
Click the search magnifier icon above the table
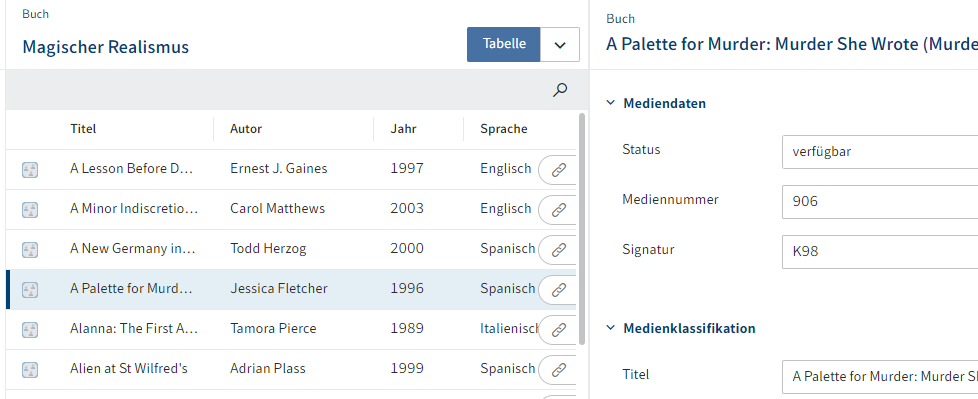[560, 90]
